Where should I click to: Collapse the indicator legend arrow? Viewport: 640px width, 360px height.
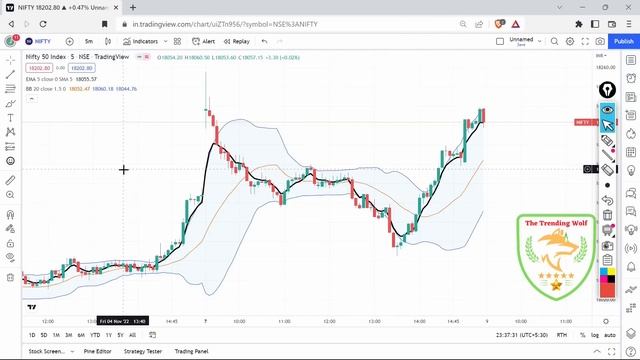point(31,99)
